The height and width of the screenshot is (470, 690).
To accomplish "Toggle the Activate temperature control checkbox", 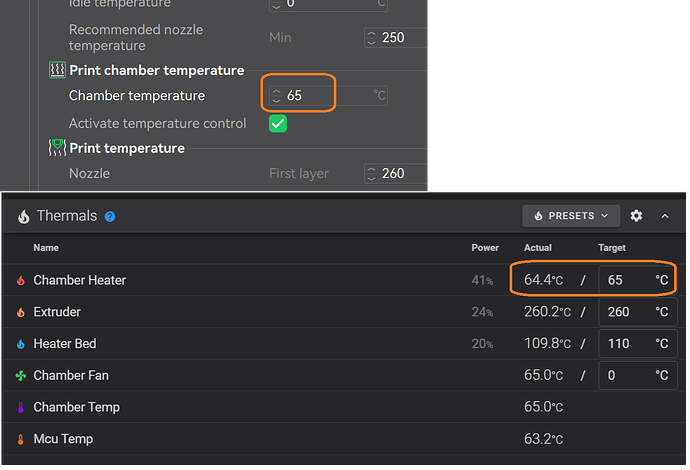I will click(278, 124).
